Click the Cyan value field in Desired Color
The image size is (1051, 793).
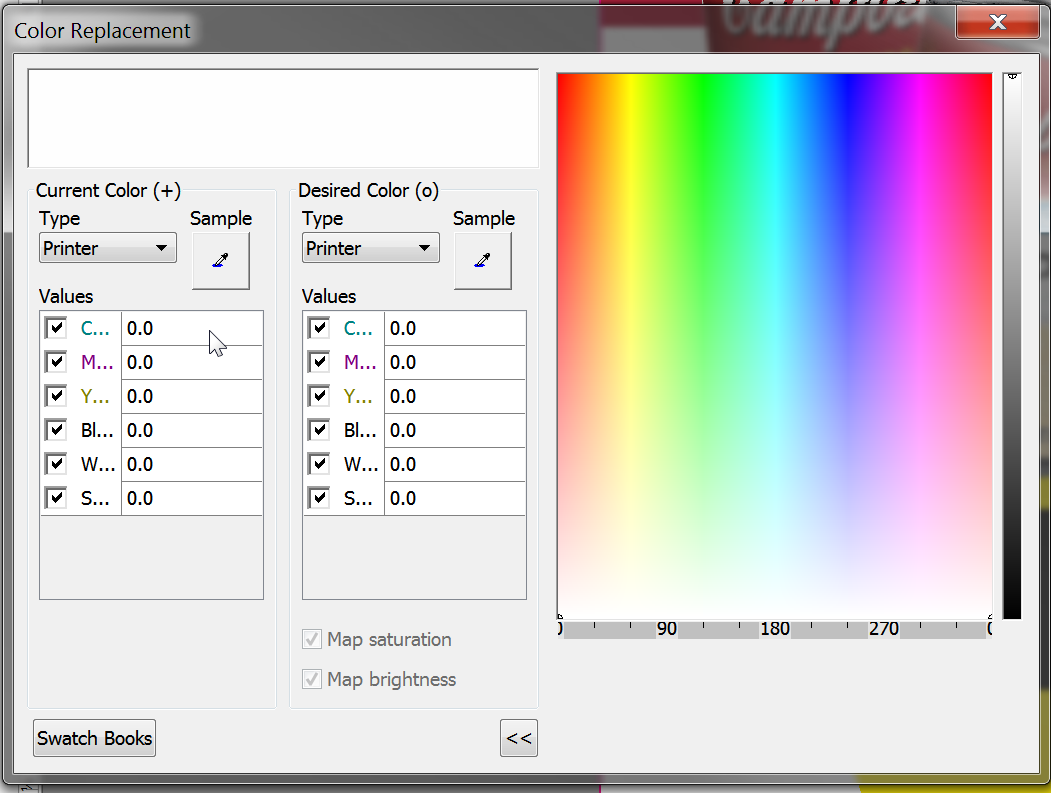(455, 328)
